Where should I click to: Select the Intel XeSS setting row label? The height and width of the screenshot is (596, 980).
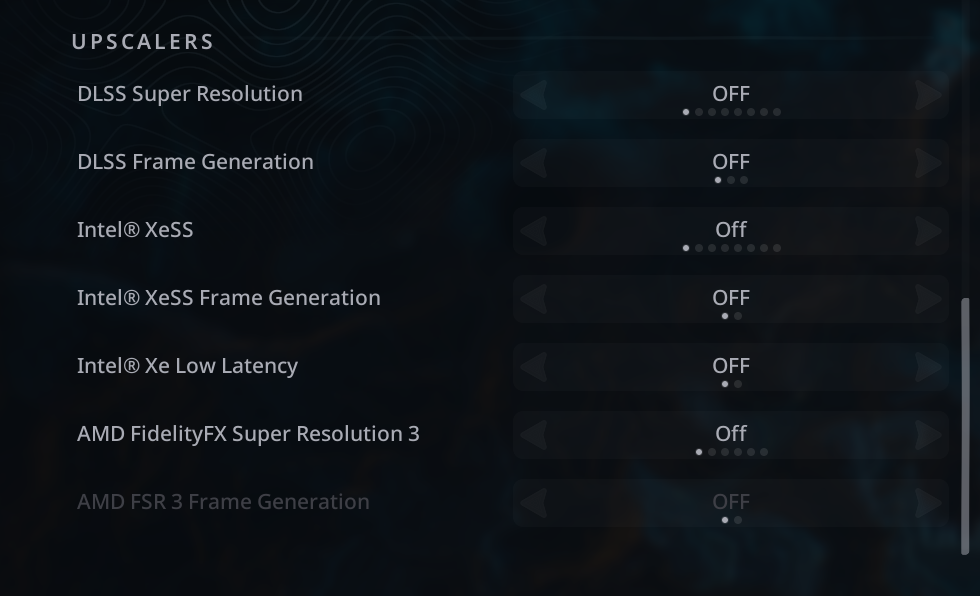pyautogui.click(x=135, y=230)
